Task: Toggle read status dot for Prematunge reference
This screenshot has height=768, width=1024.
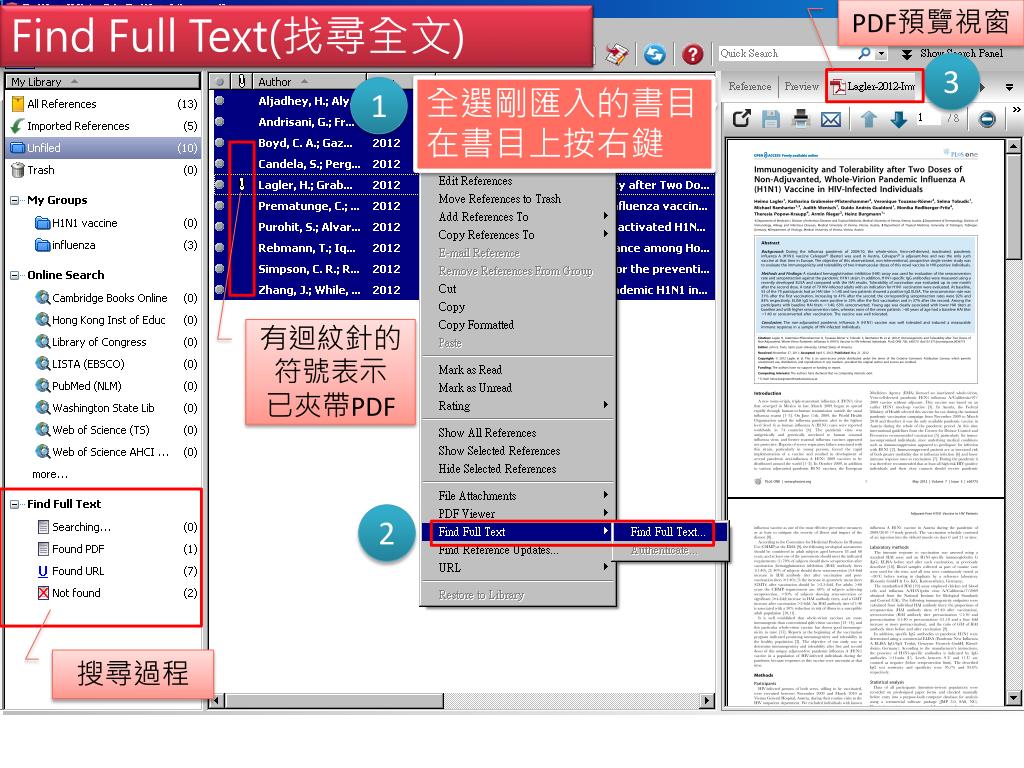Action: (x=220, y=206)
